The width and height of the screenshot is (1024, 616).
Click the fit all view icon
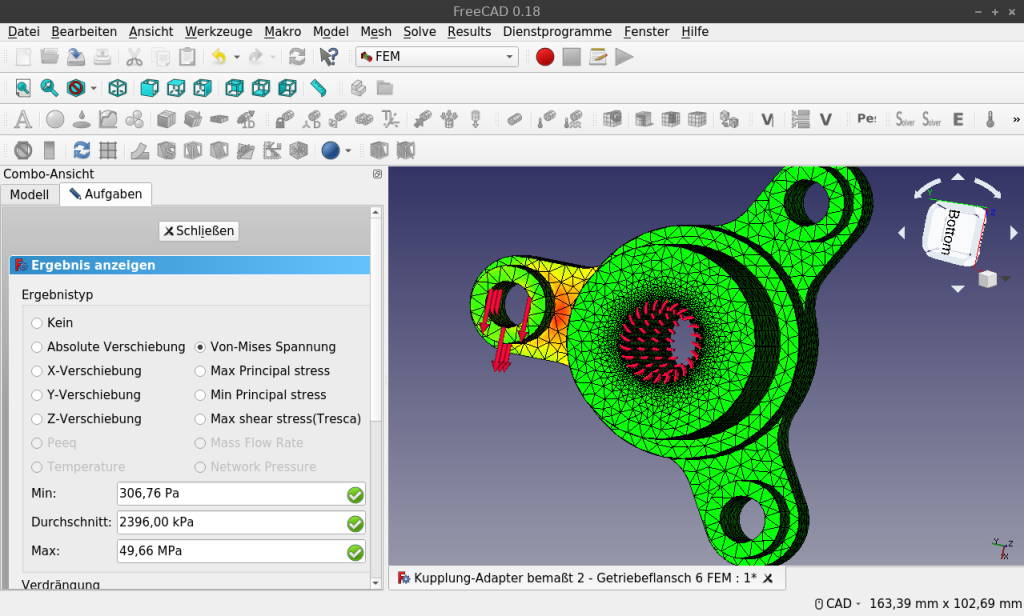coord(23,88)
